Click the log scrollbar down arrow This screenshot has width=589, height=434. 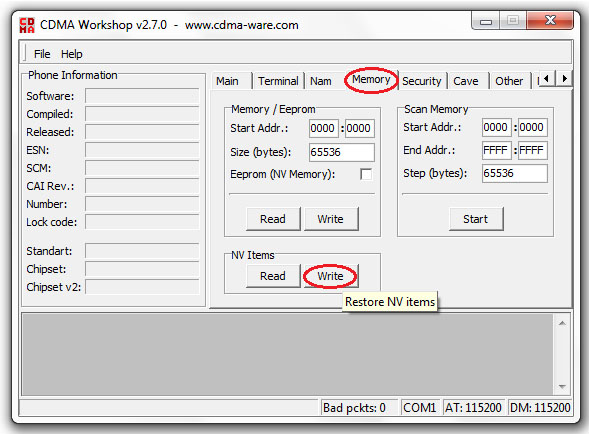click(562, 386)
